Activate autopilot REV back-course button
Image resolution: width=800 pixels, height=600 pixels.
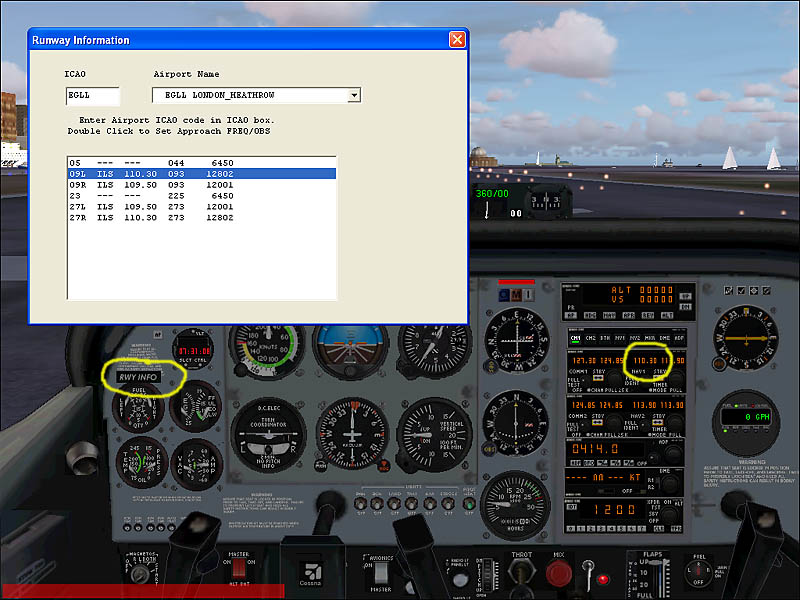tap(648, 316)
